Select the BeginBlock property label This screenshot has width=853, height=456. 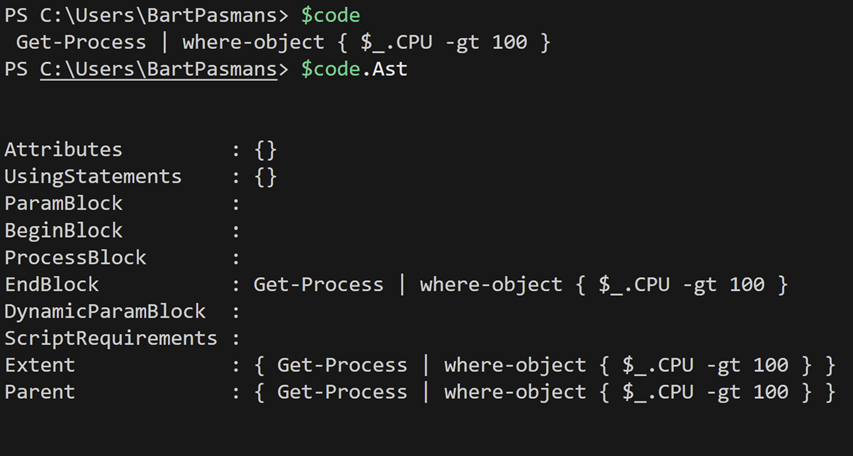click(63, 231)
